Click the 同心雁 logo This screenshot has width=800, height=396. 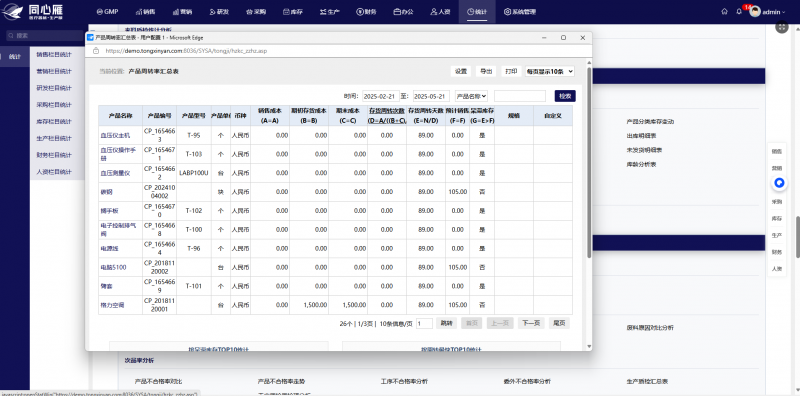33,12
